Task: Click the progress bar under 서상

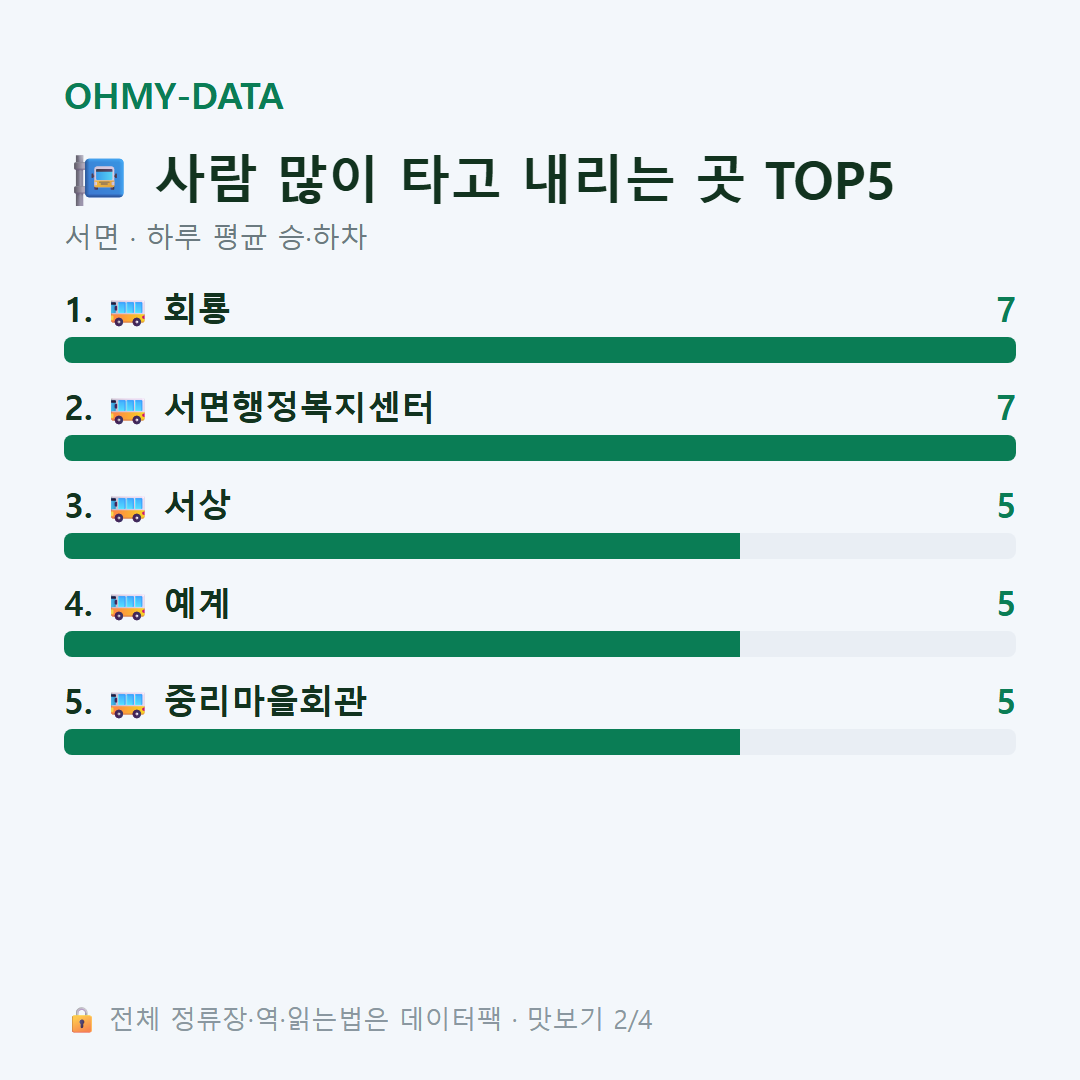Action: (540, 546)
